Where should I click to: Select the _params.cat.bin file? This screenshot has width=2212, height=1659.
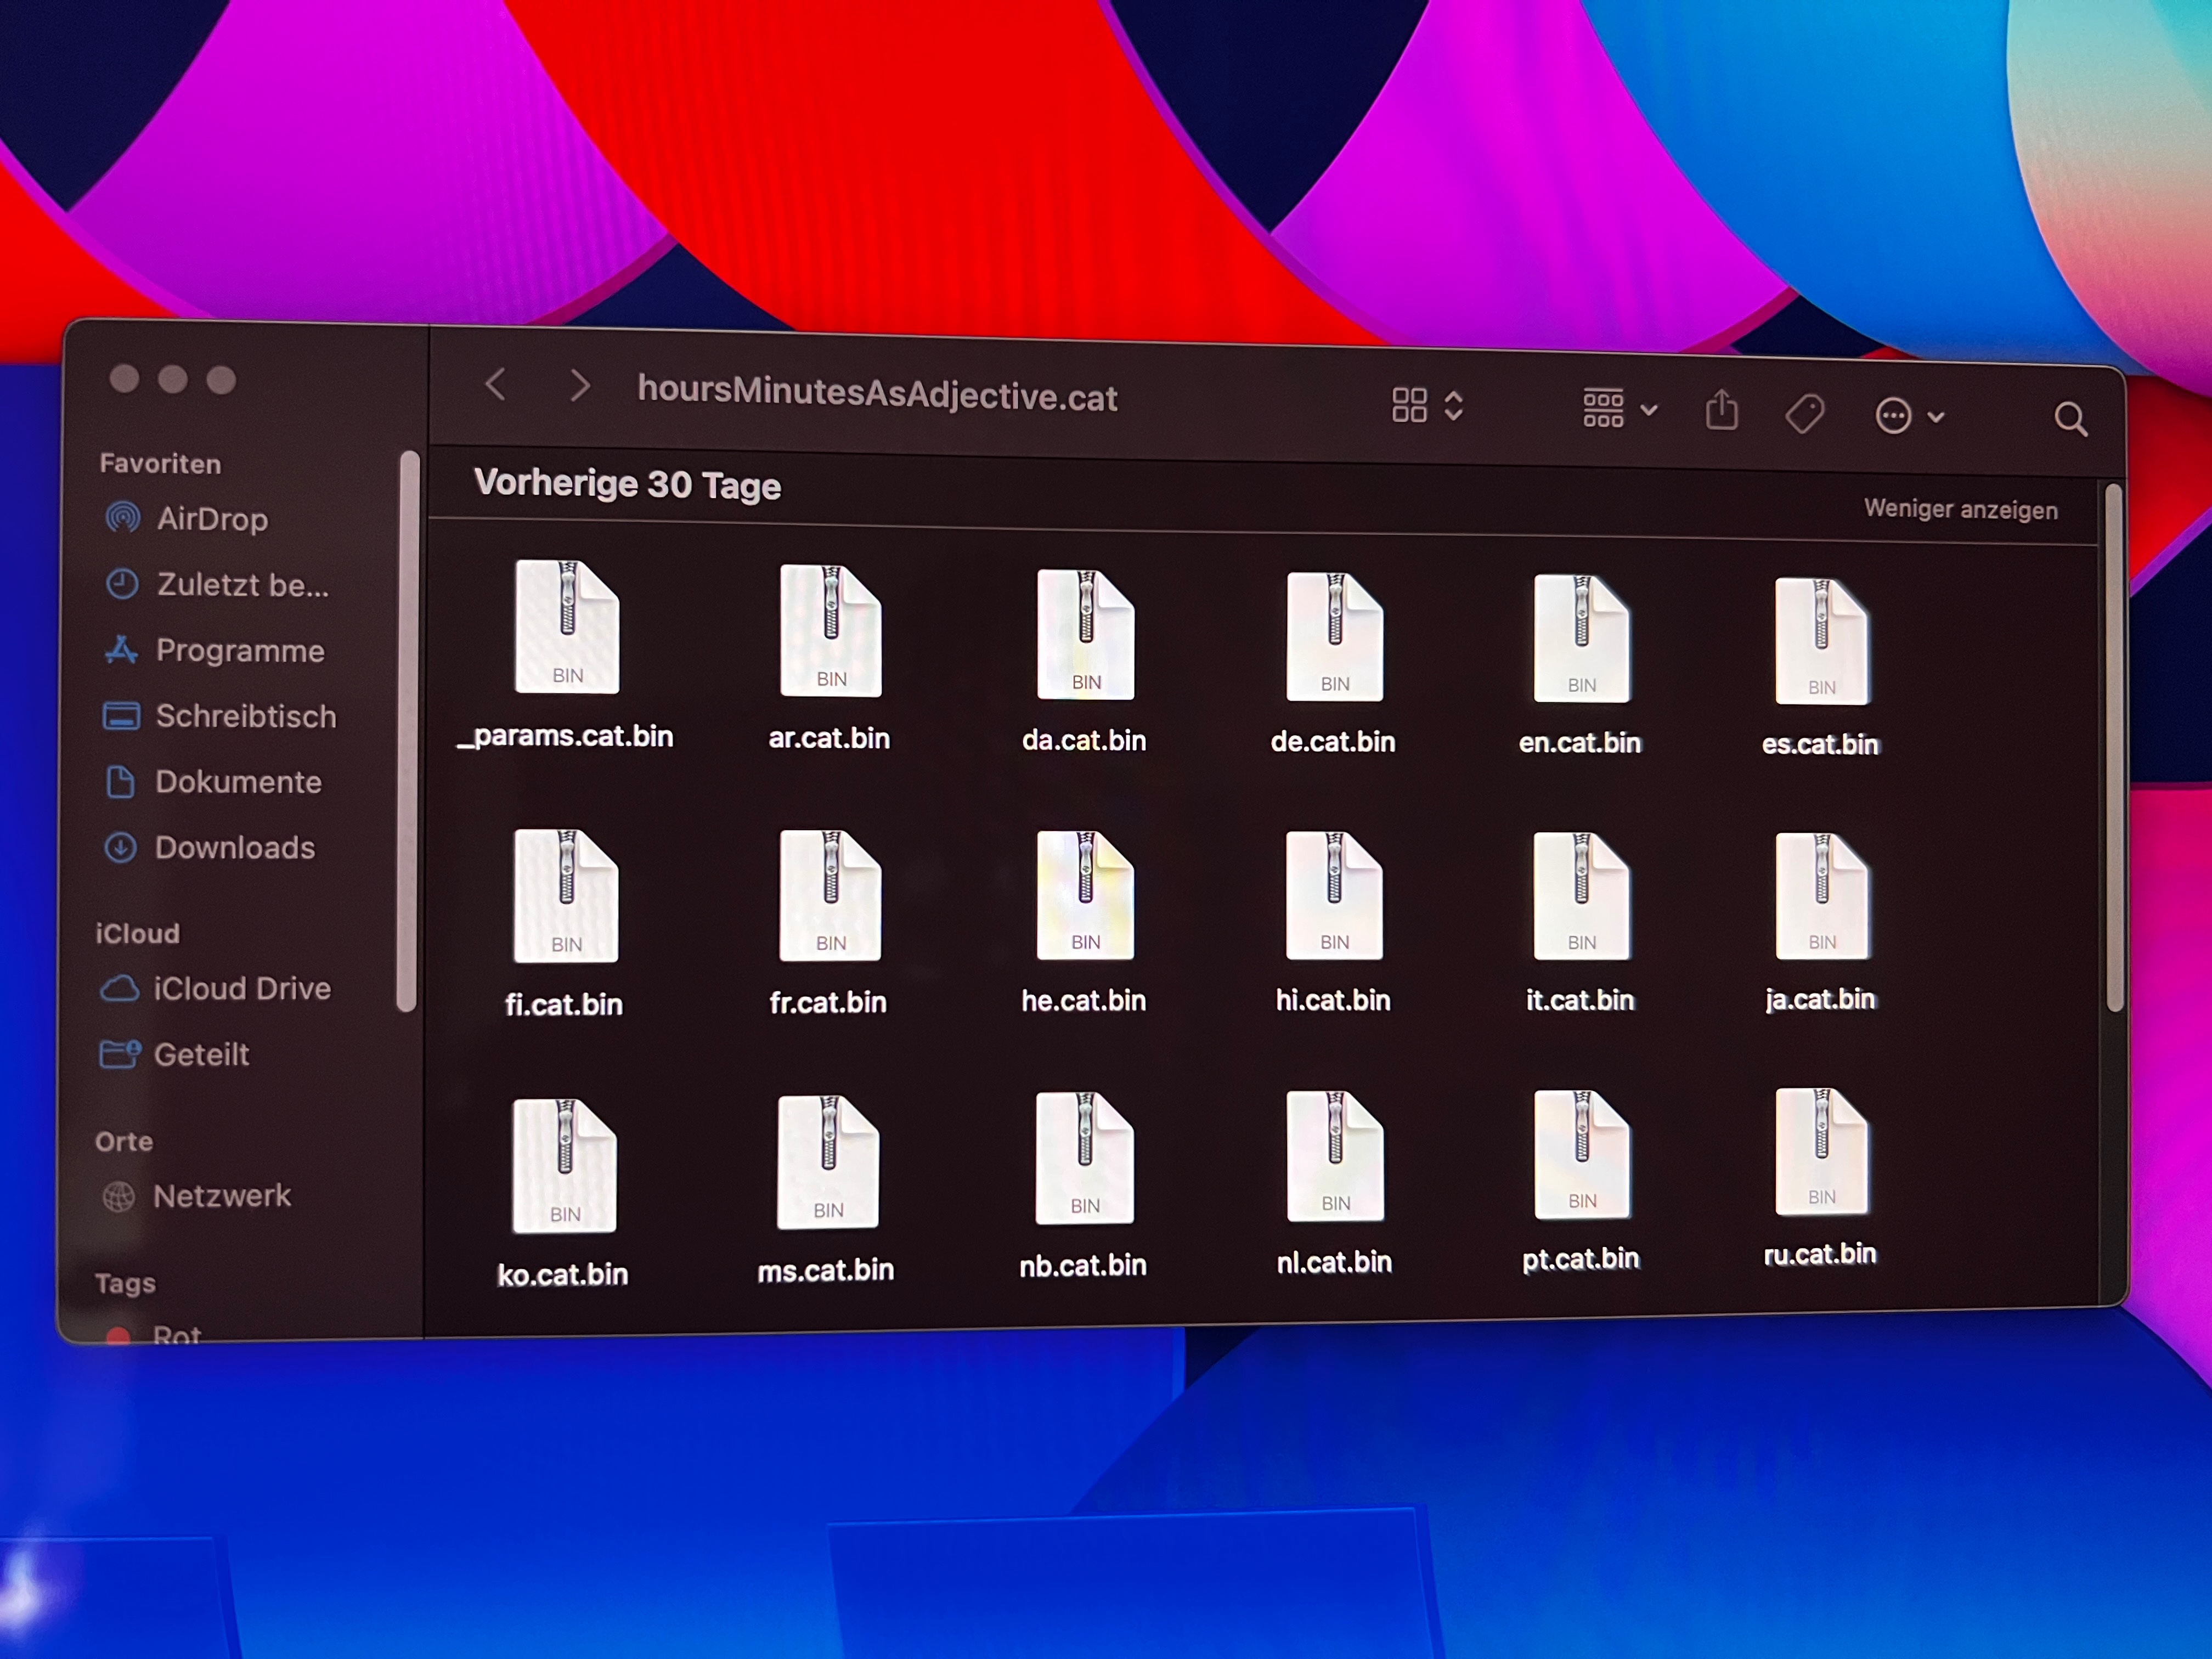tap(566, 628)
